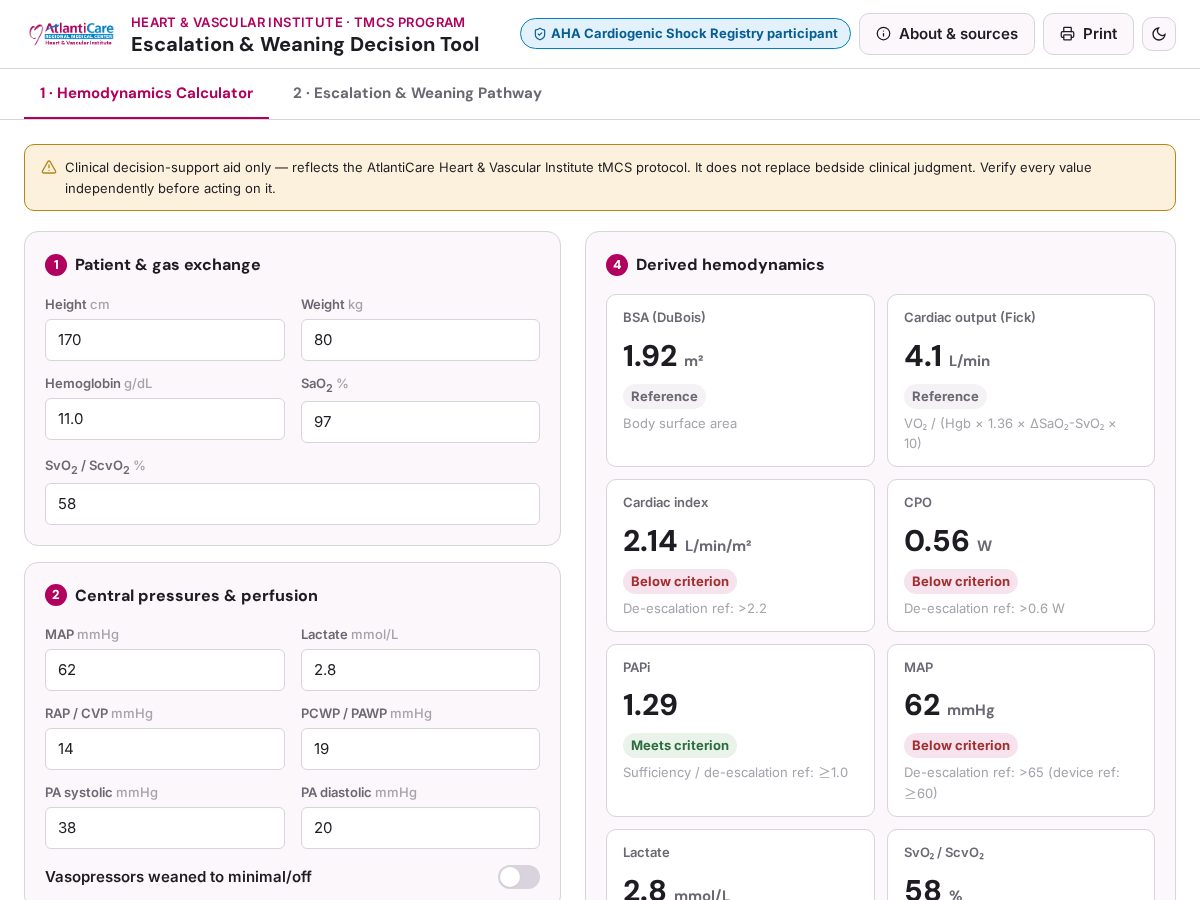The image size is (1200, 900).
Task: Toggle dark mode moon icon
Action: [x=1159, y=34]
